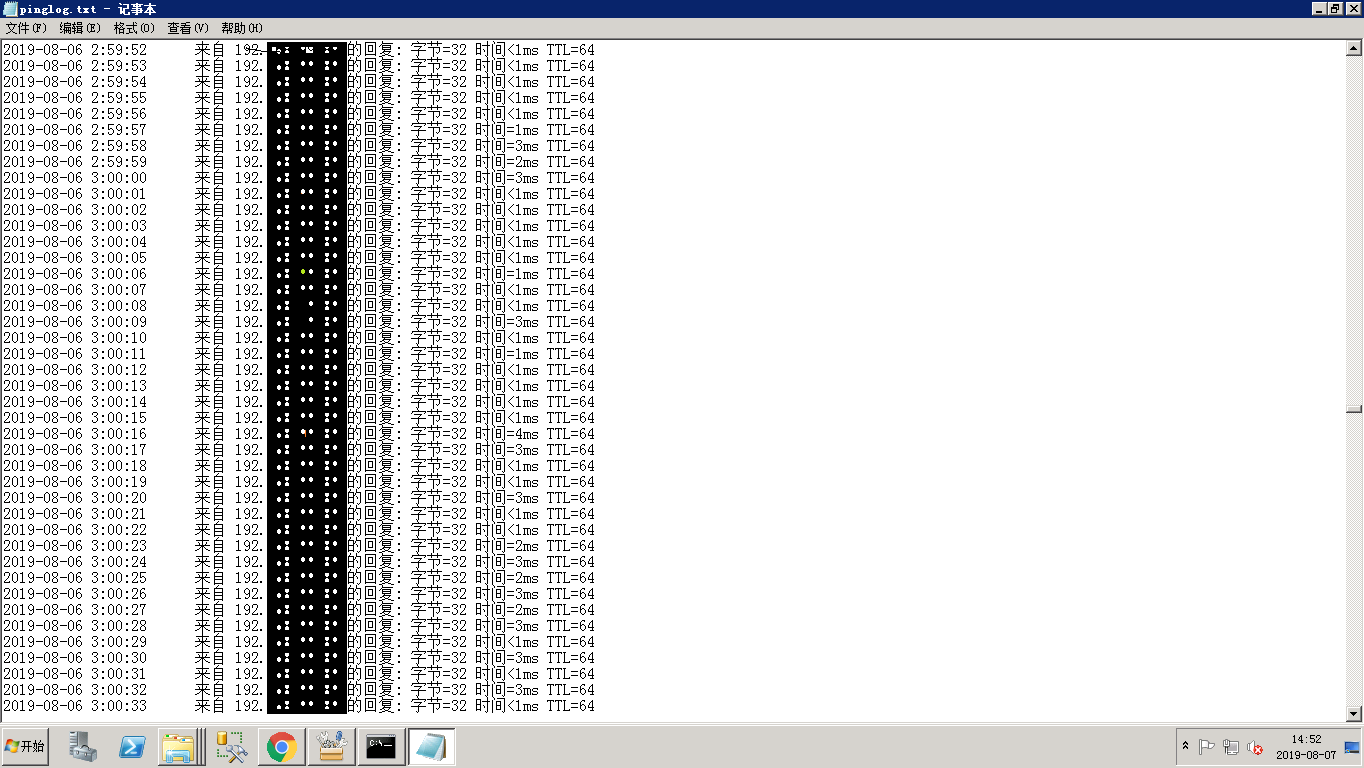The width and height of the screenshot is (1364, 768).
Task: Click the Notepad icon in the title bar
Action: pos(10,9)
